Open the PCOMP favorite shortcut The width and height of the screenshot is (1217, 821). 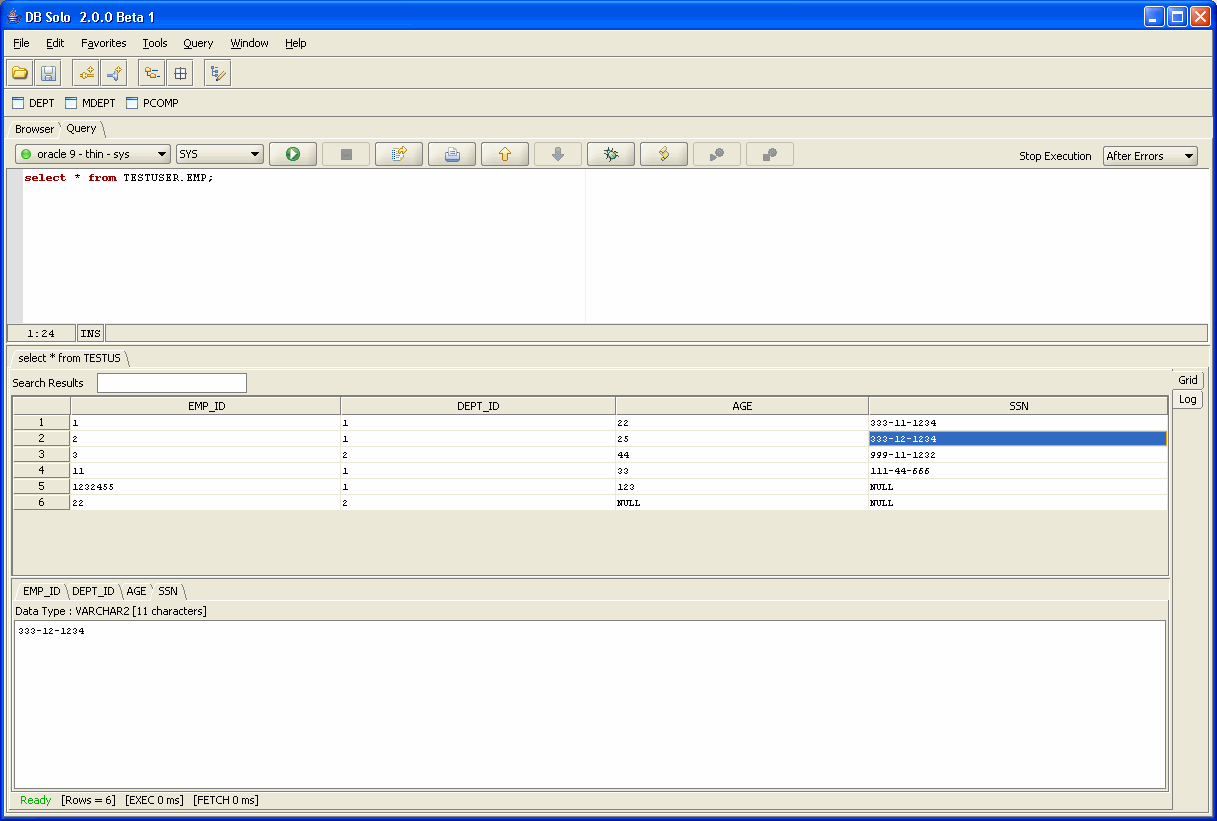coord(152,103)
